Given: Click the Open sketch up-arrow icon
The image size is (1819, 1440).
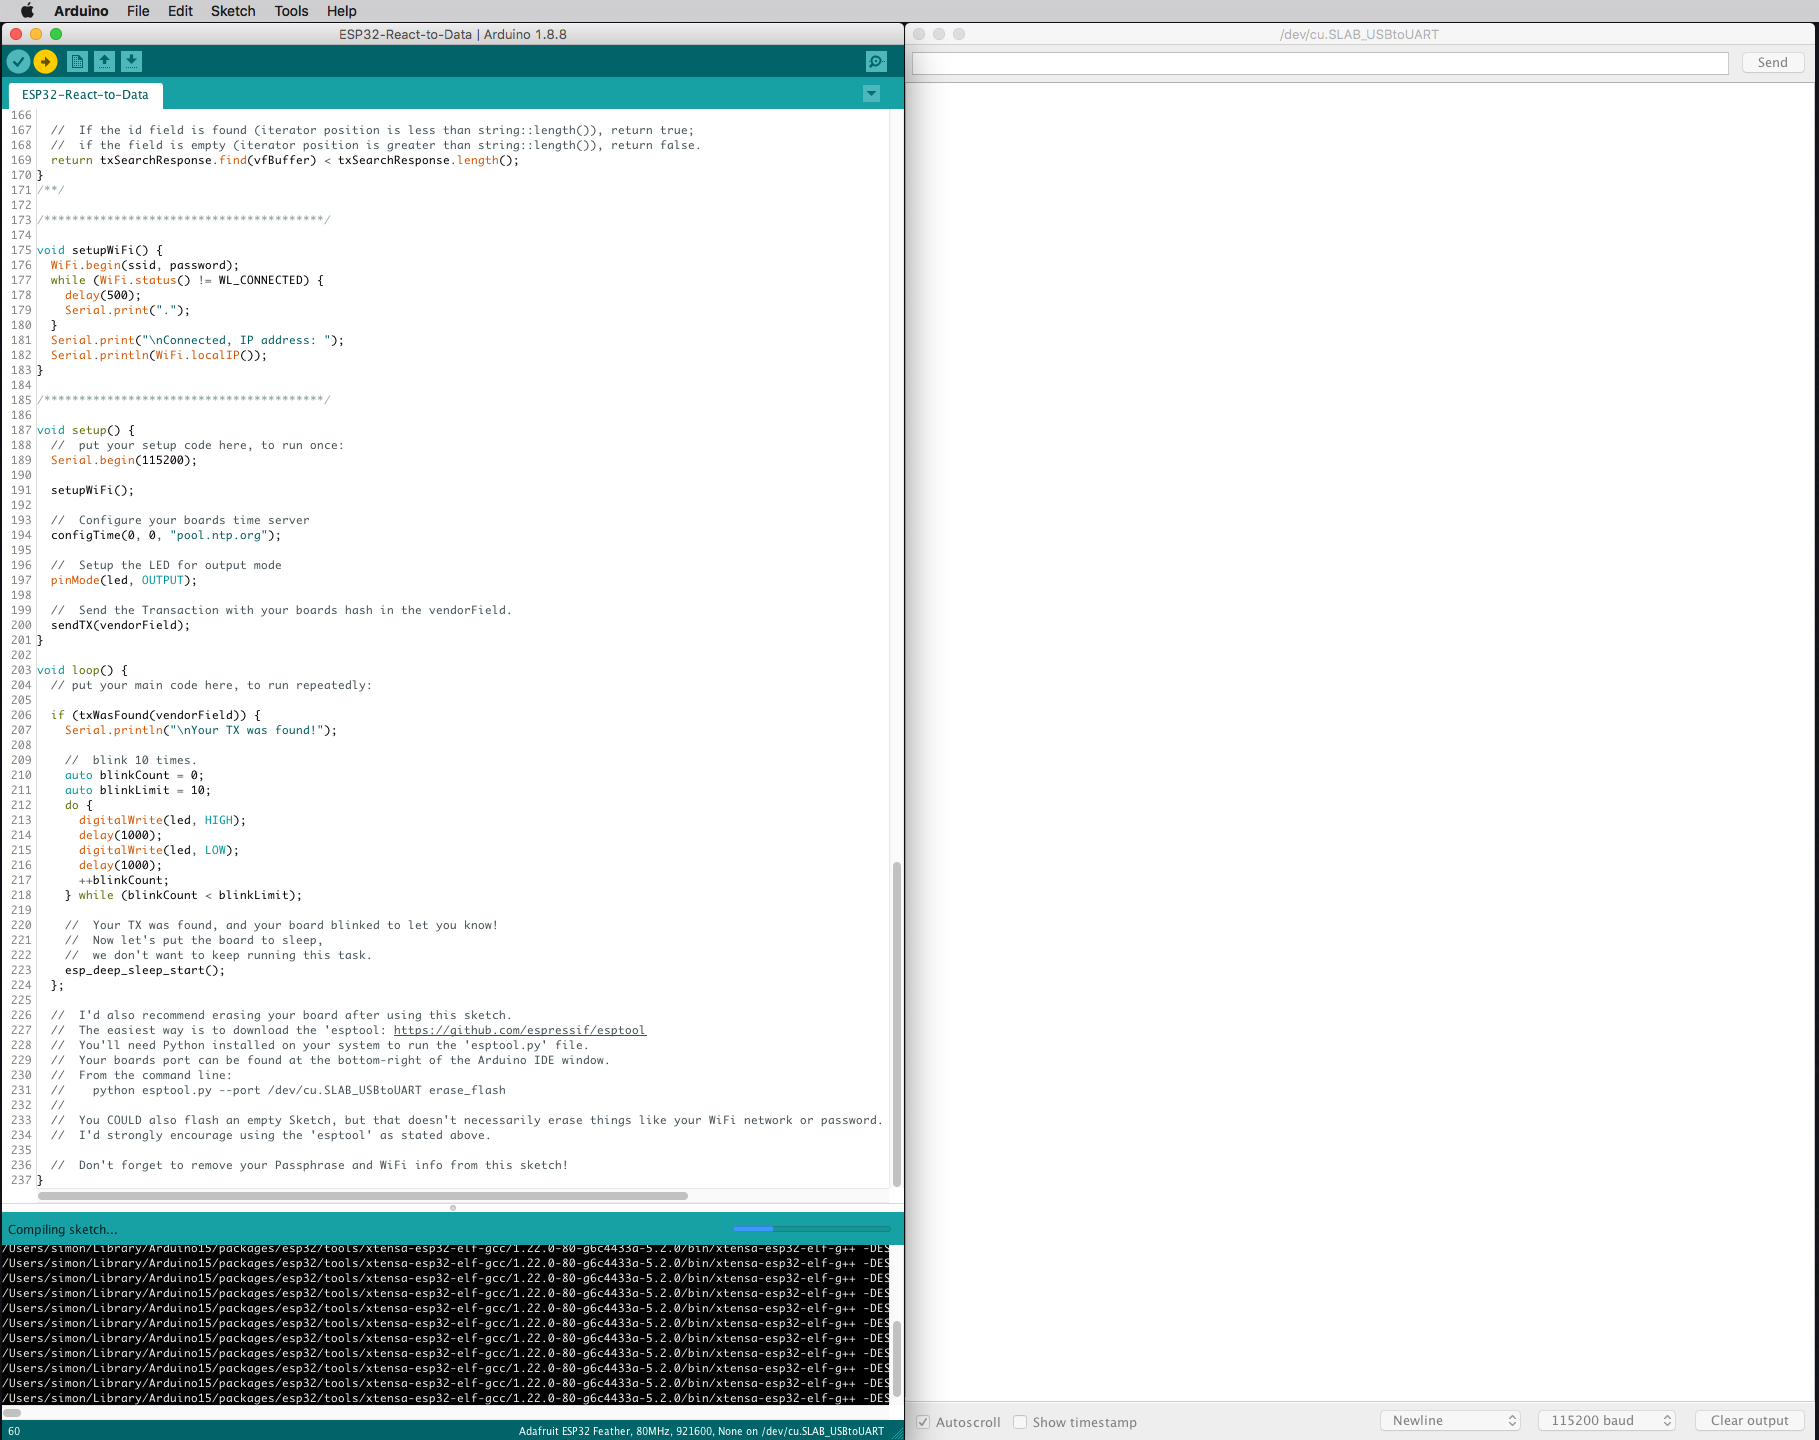Looking at the screenshot, I should click(x=104, y=62).
